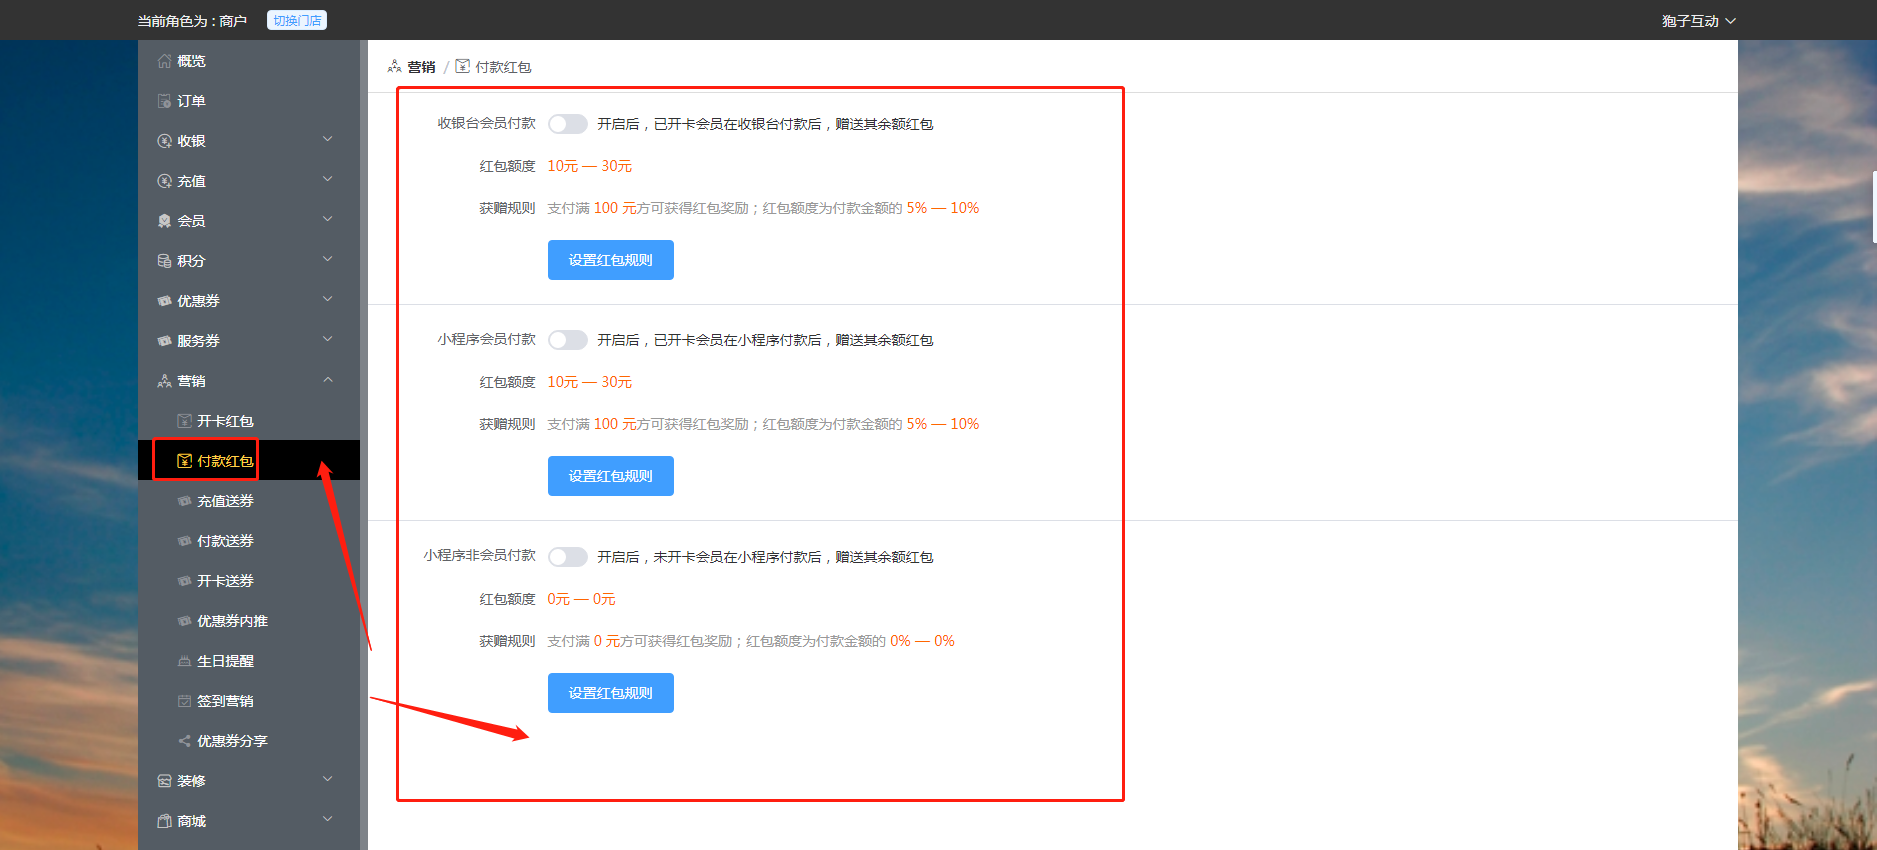
Task: Click 设置红包规则 under 小程序会员付款
Action: [611, 476]
